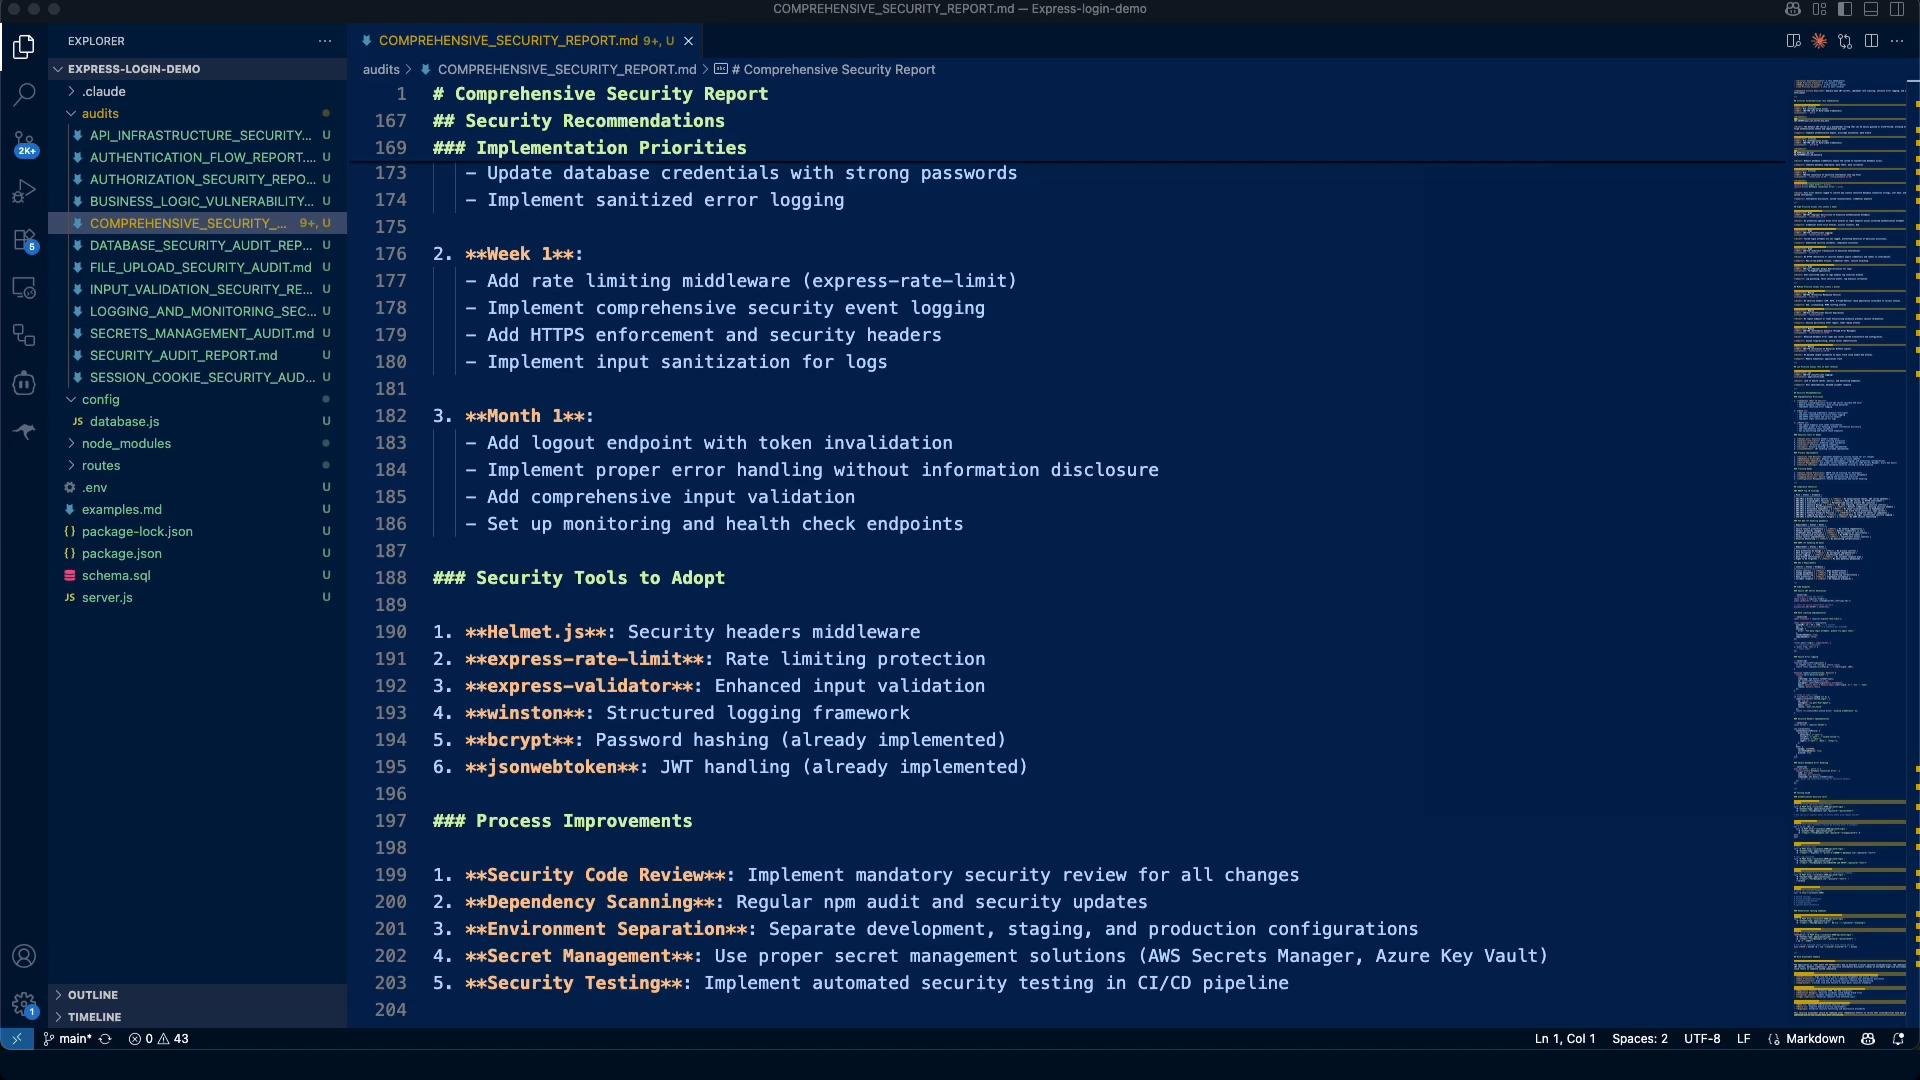The height and width of the screenshot is (1080, 1920).
Task: Open server.js in the explorer
Action: click(197, 597)
